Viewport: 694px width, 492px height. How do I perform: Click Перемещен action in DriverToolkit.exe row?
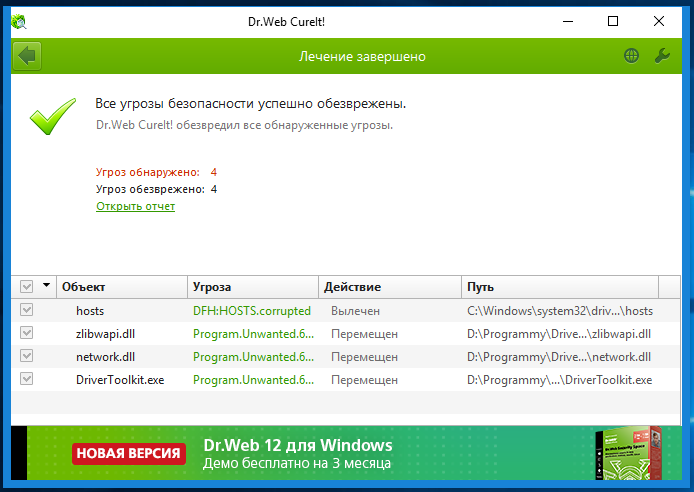pos(364,380)
